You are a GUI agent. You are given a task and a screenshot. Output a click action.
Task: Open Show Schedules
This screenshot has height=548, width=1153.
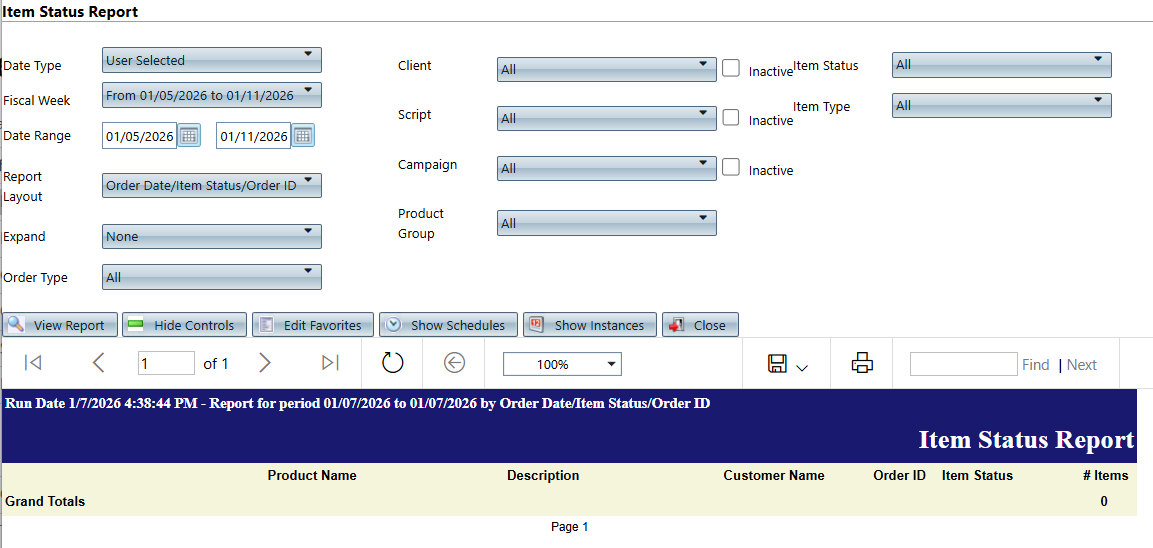point(448,325)
